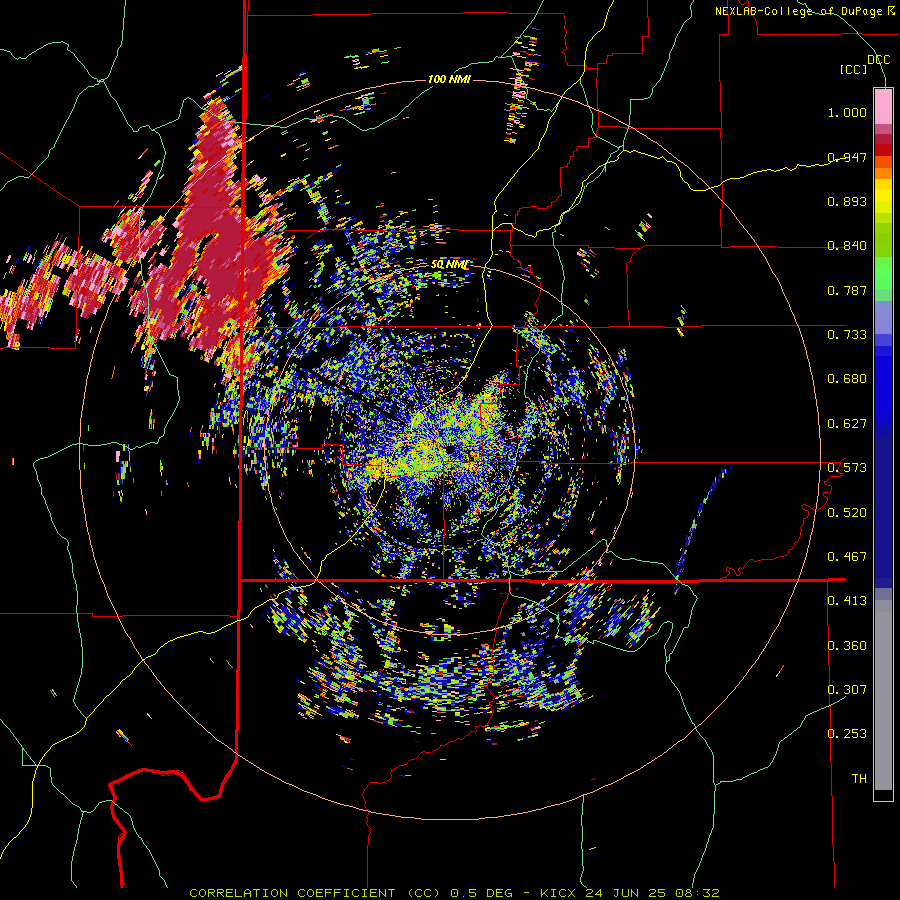This screenshot has width=900, height=900.
Task: Click the 0.253 legend value
Action: coord(847,734)
